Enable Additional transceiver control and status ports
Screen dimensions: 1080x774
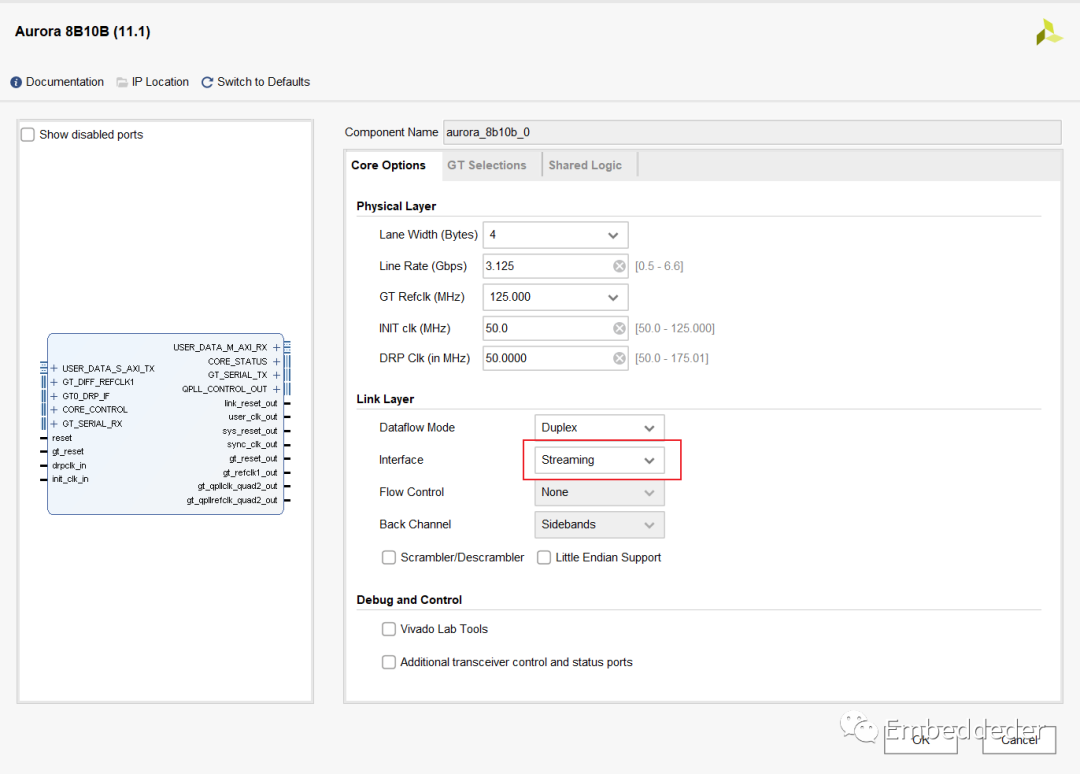388,662
